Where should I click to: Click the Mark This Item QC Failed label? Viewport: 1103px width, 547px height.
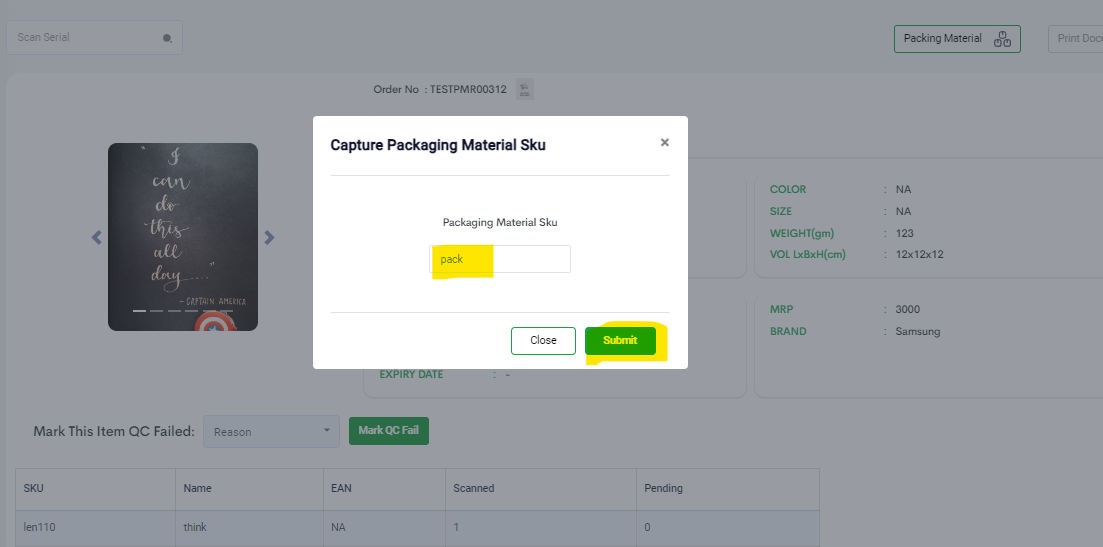114,432
